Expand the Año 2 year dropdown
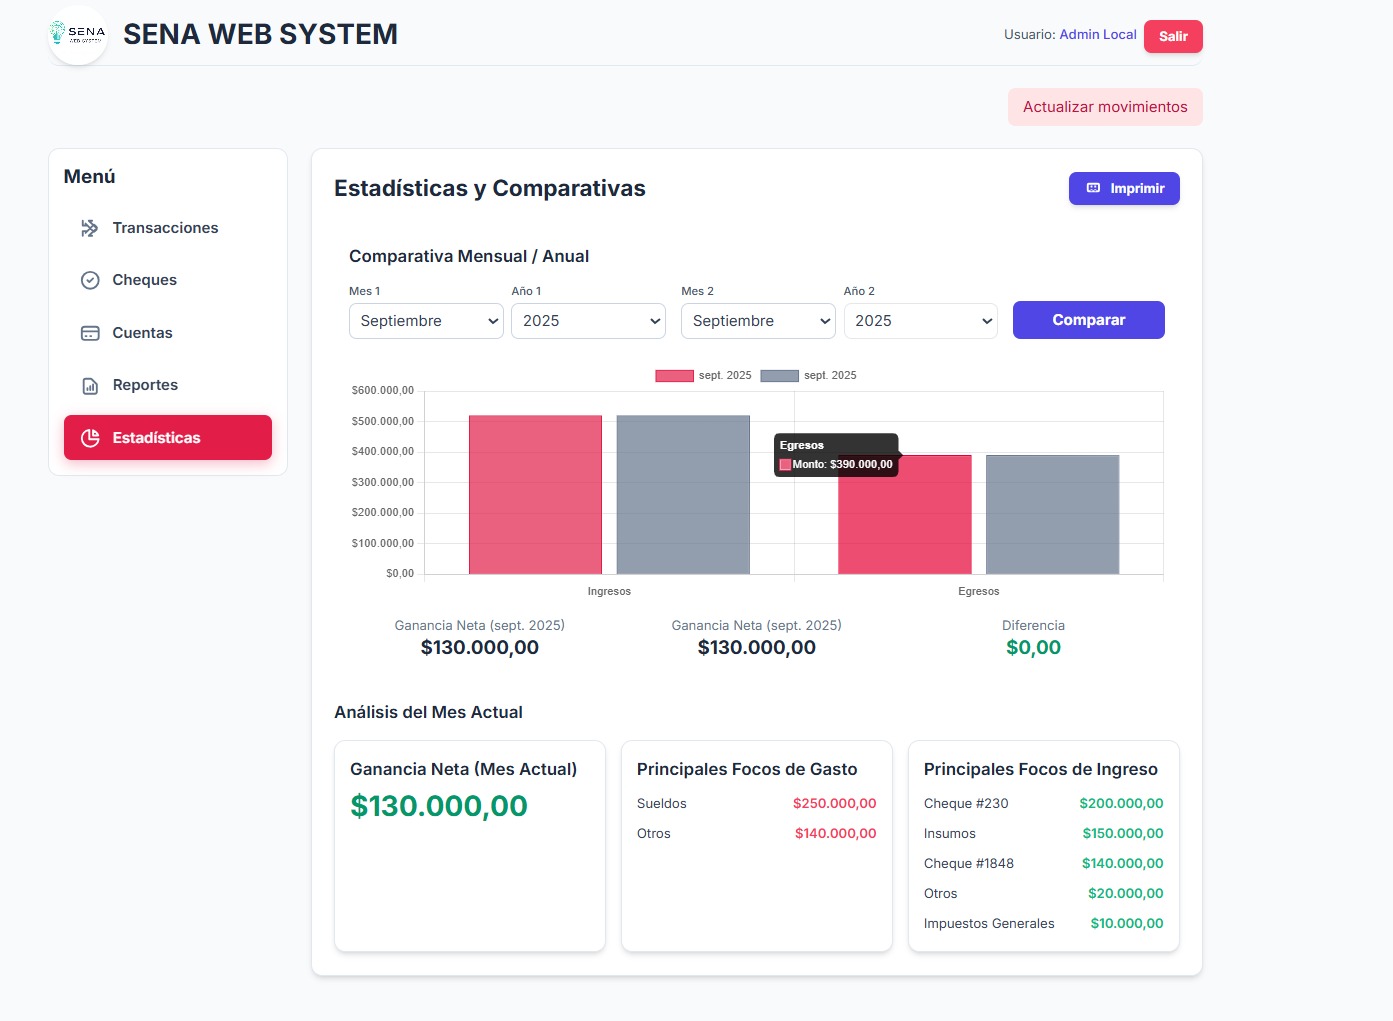1393x1021 pixels. pyautogui.click(x=920, y=321)
